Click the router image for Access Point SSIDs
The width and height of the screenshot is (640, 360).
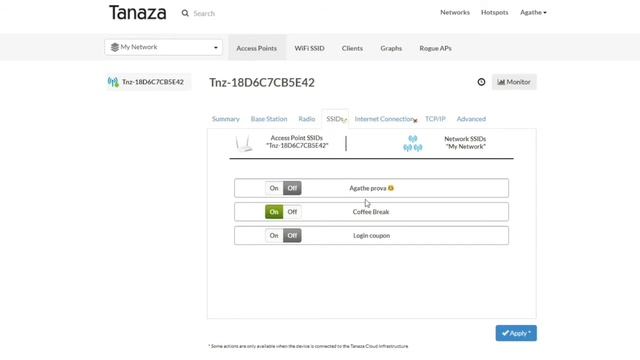click(244, 143)
